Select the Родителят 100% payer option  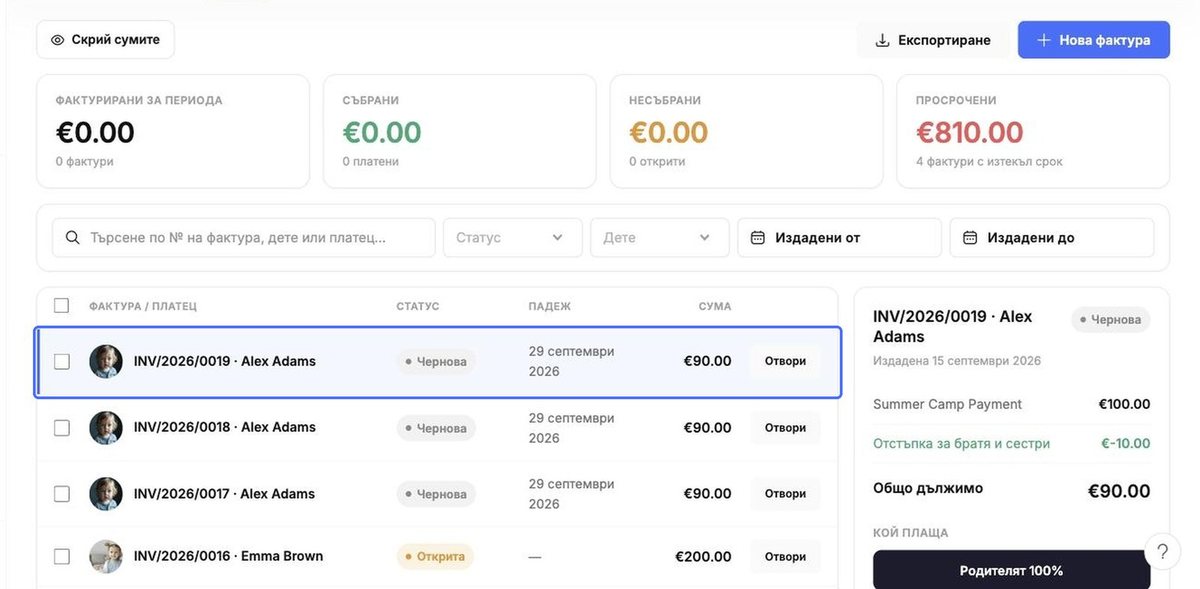(1011, 570)
